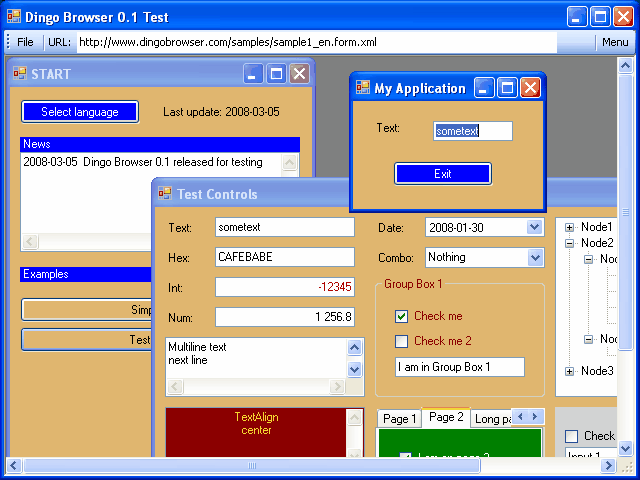Screen dimensions: 640x480
Task: Switch to the Page 2 tab
Action: (x=446, y=417)
